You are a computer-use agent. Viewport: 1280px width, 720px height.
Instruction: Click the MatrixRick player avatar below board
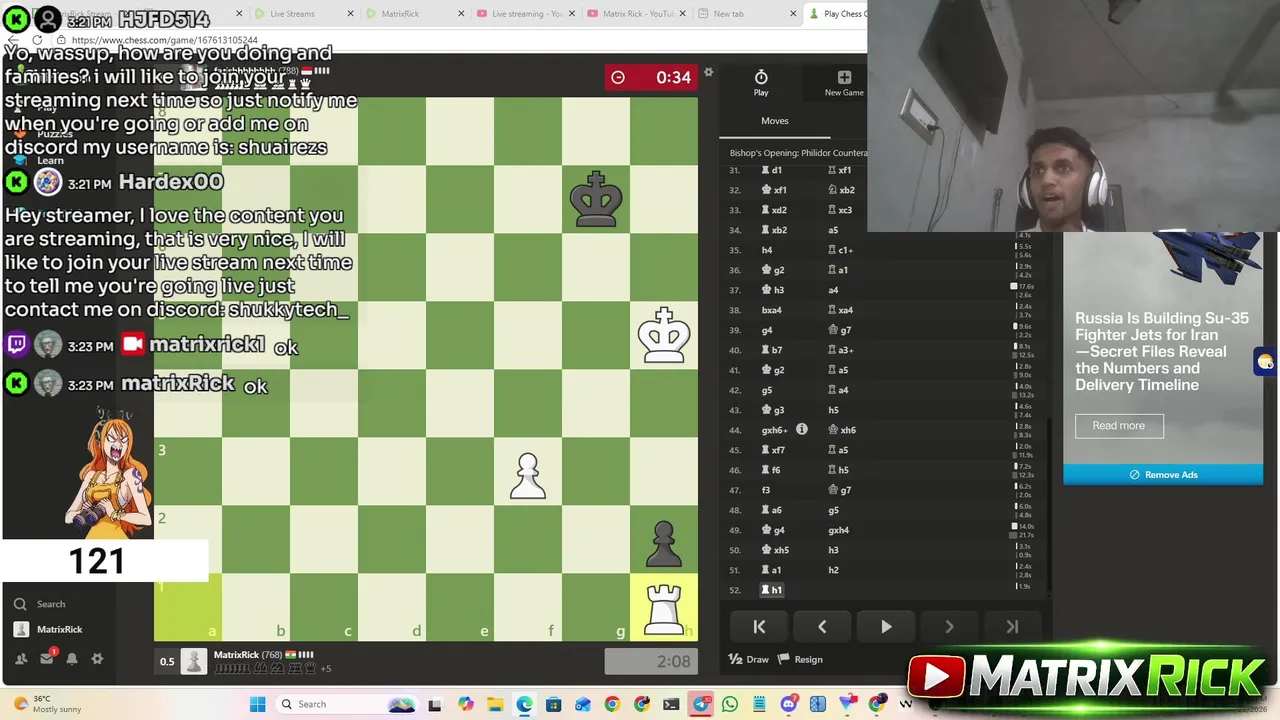[x=195, y=661]
